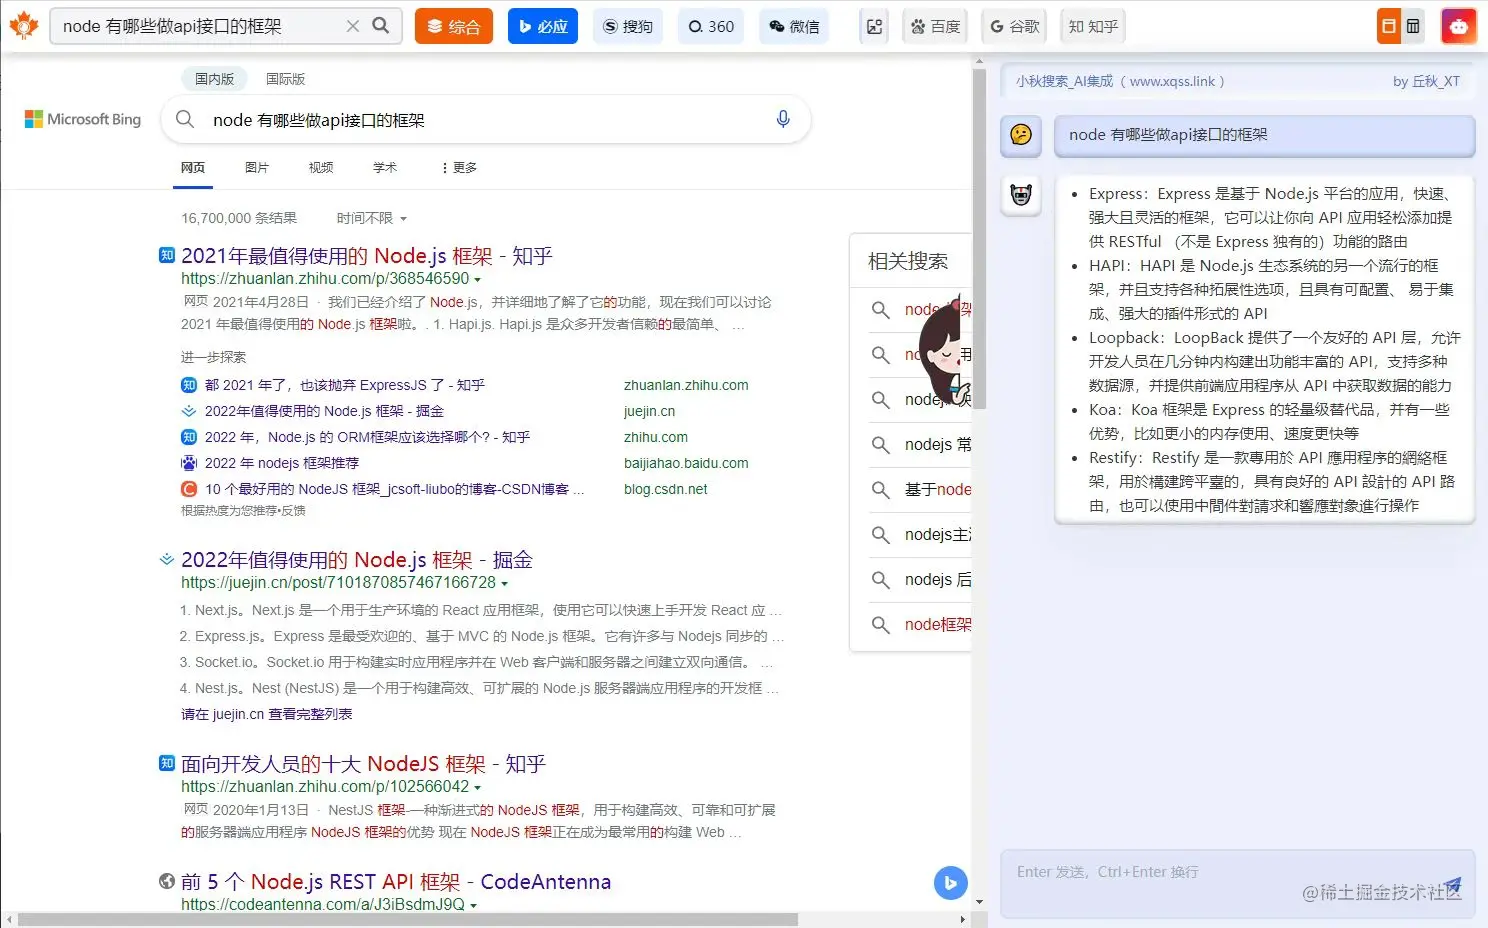Visit the www.xqss.link sidebar link

[1176, 81]
